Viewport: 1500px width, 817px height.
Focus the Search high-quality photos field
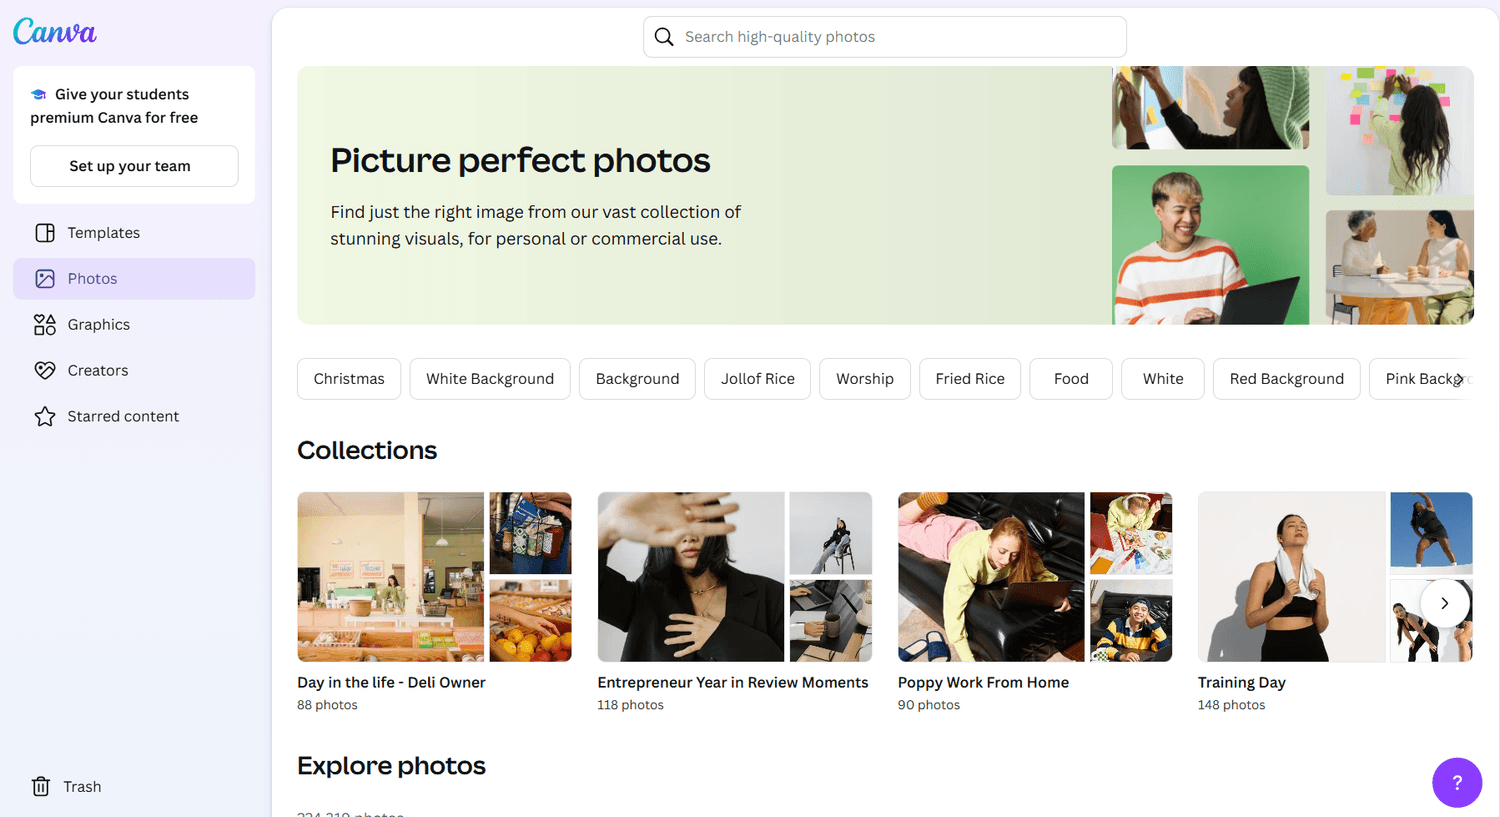(x=900, y=37)
